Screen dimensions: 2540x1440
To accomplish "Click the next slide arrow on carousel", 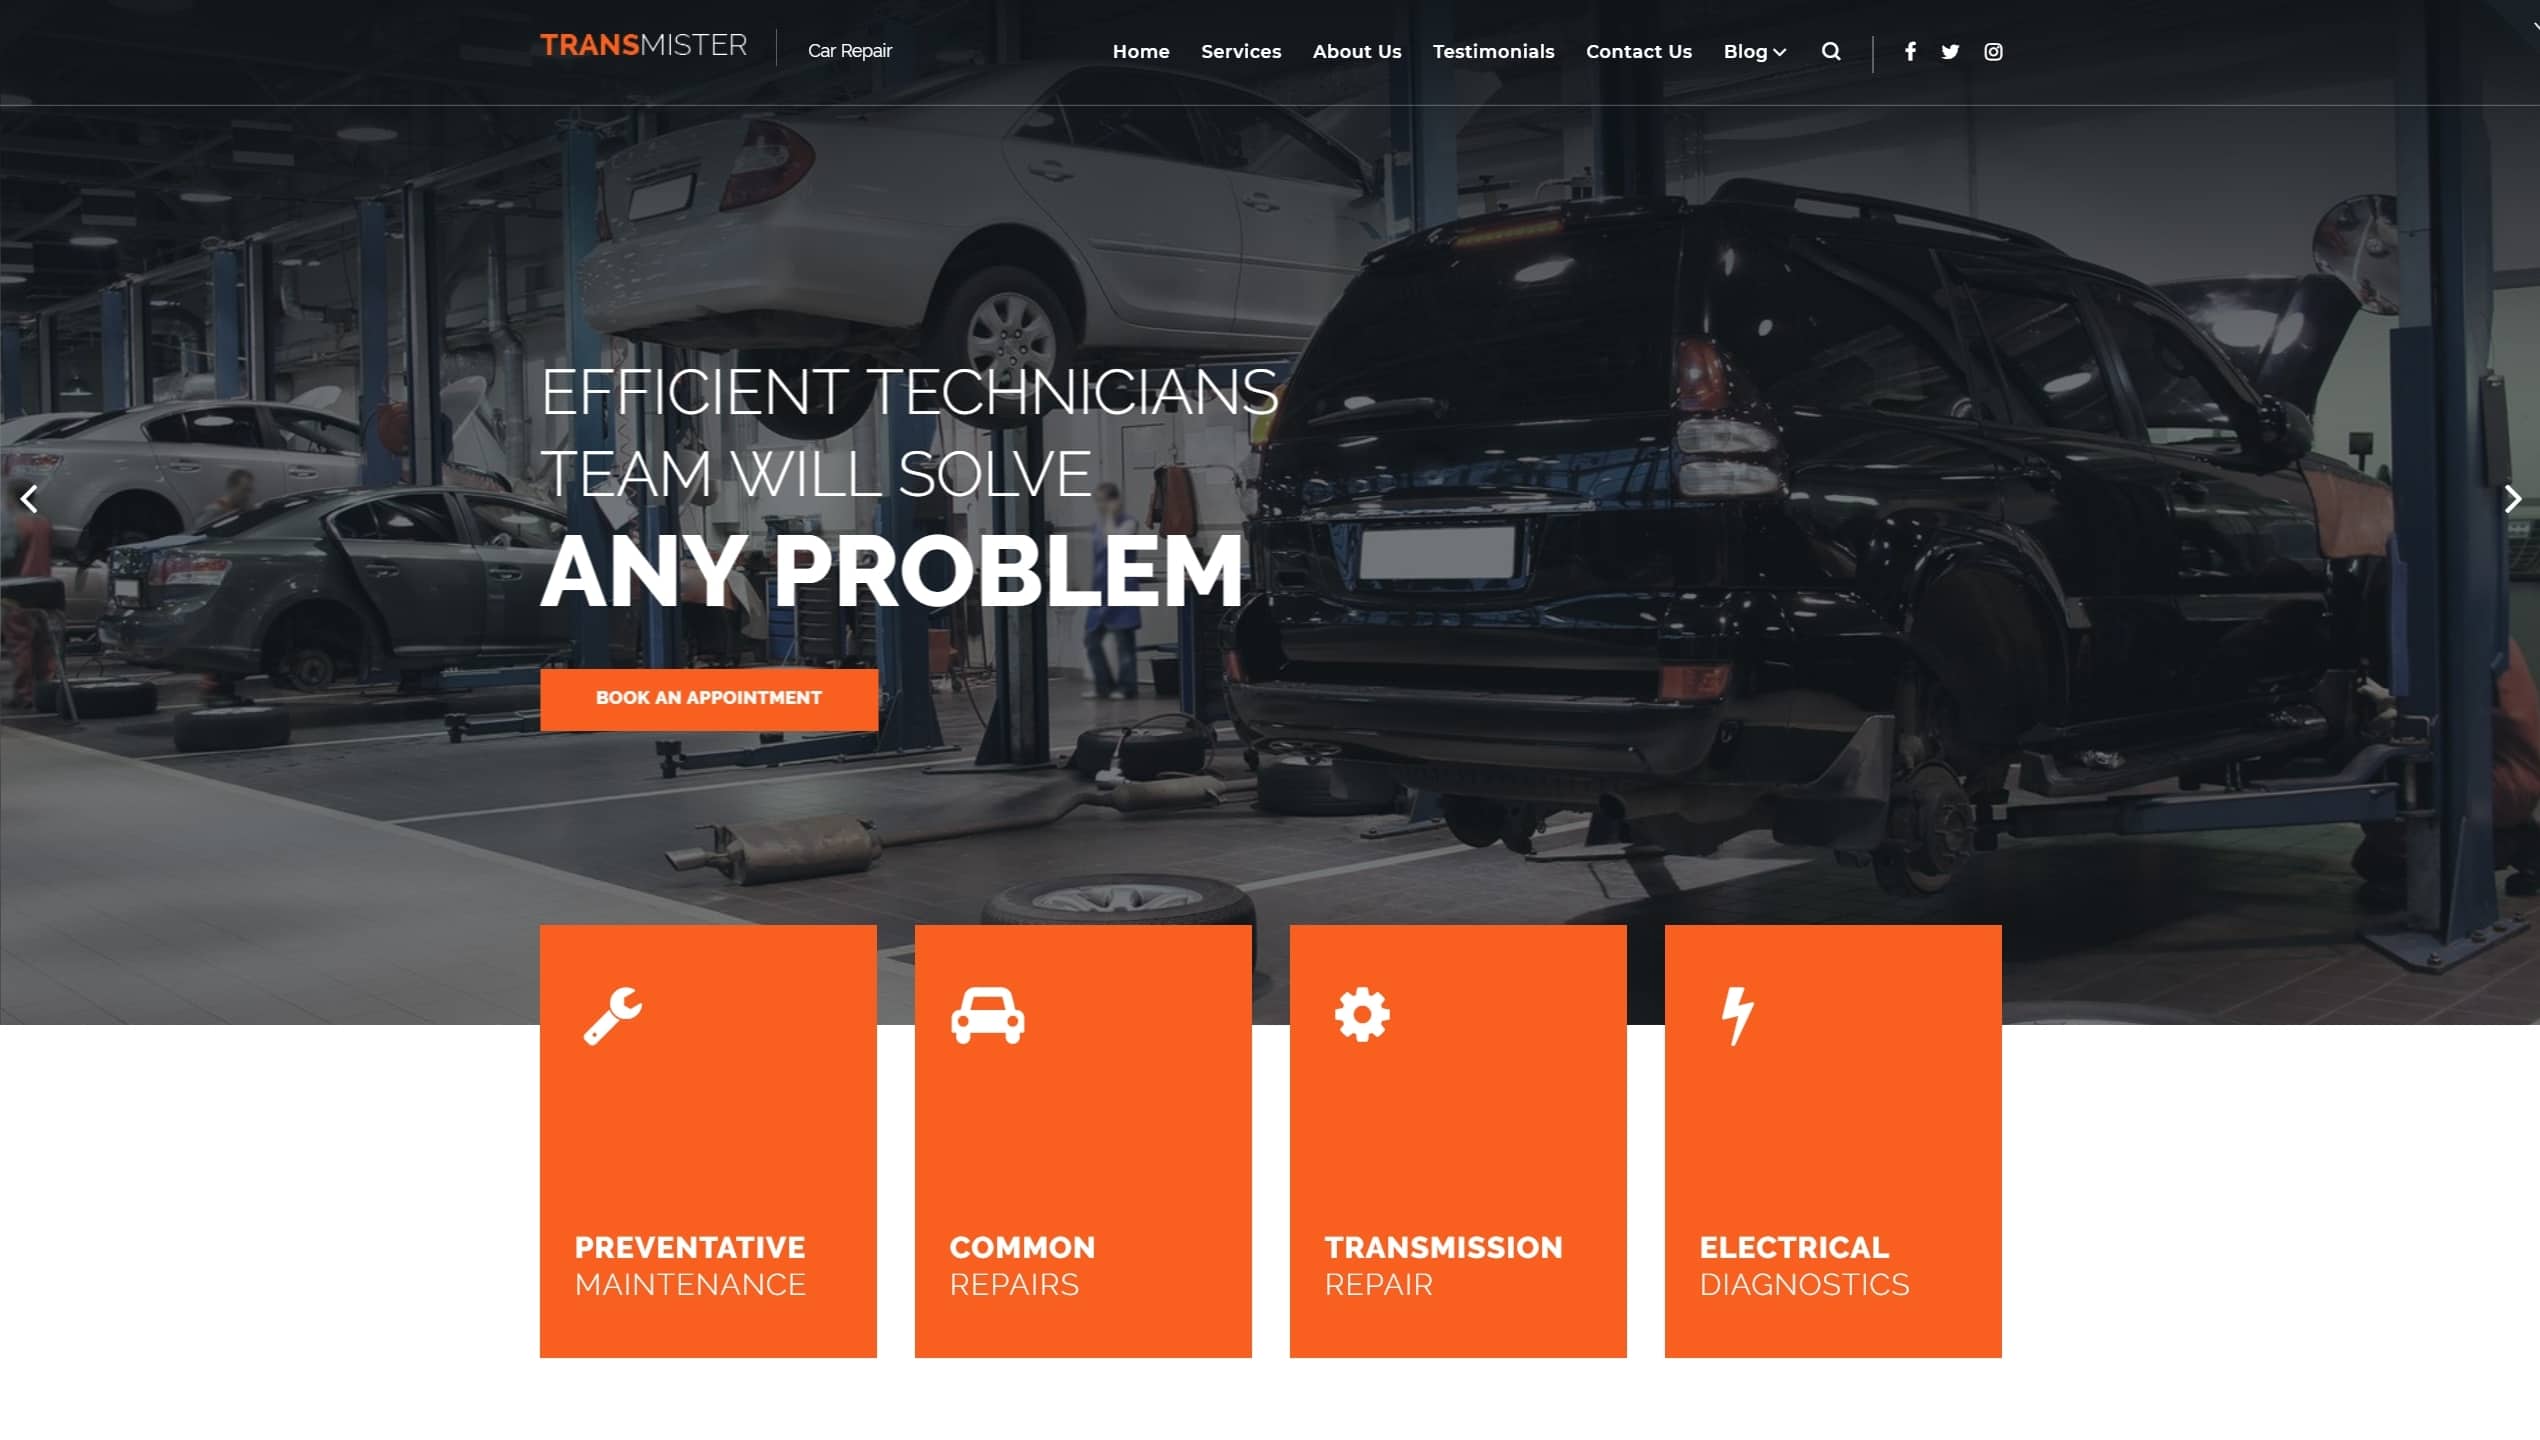I will [2512, 499].
